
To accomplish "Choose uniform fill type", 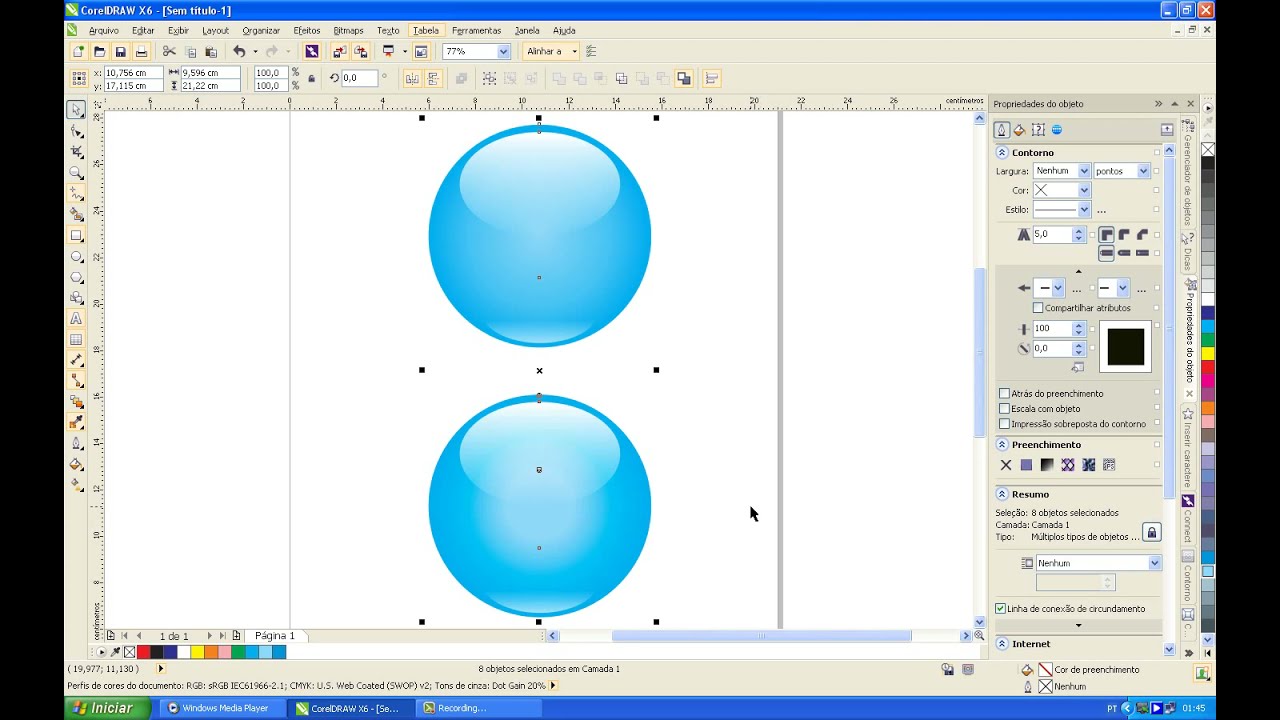I will coord(1026,465).
